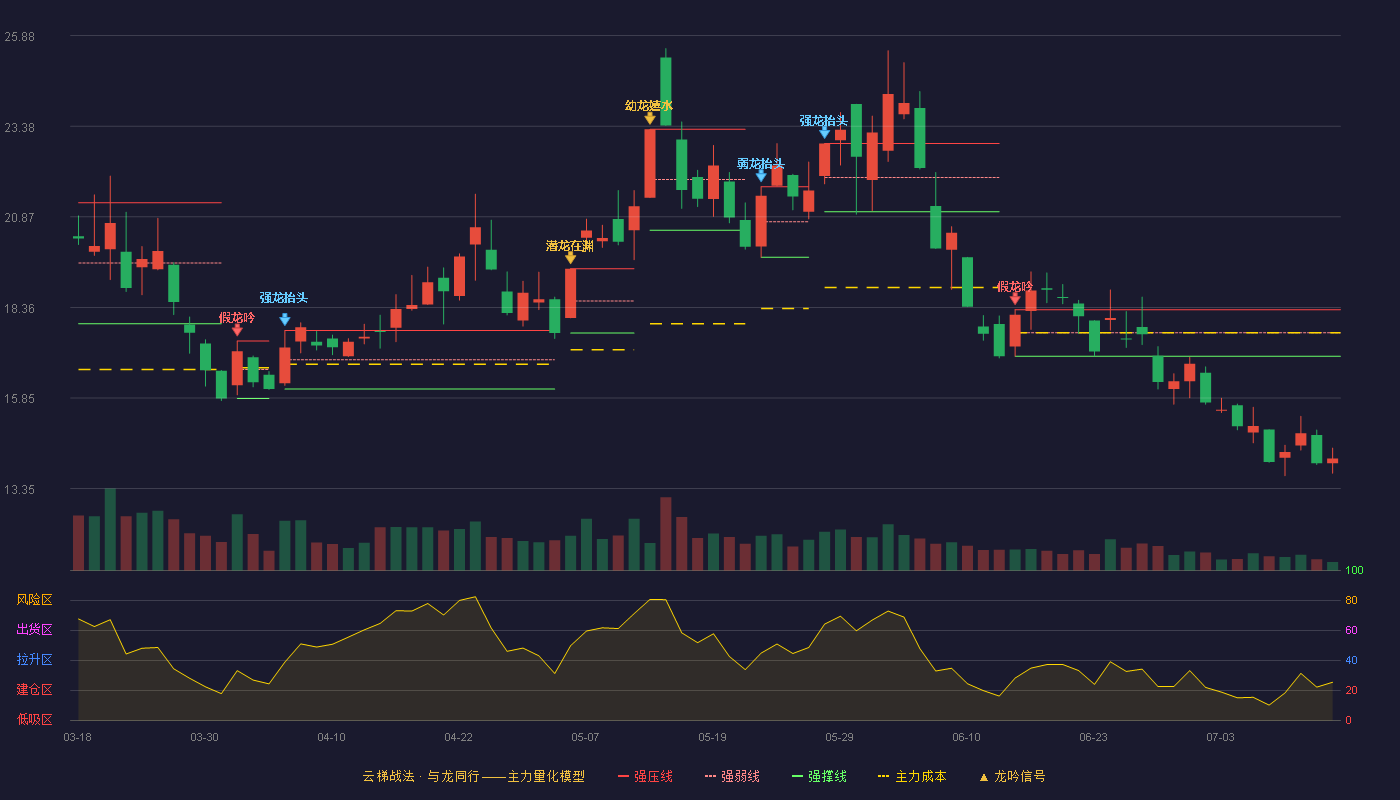Click the 出货区 zone label
The height and width of the screenshot is (800, 1400).
pos(34,630)
